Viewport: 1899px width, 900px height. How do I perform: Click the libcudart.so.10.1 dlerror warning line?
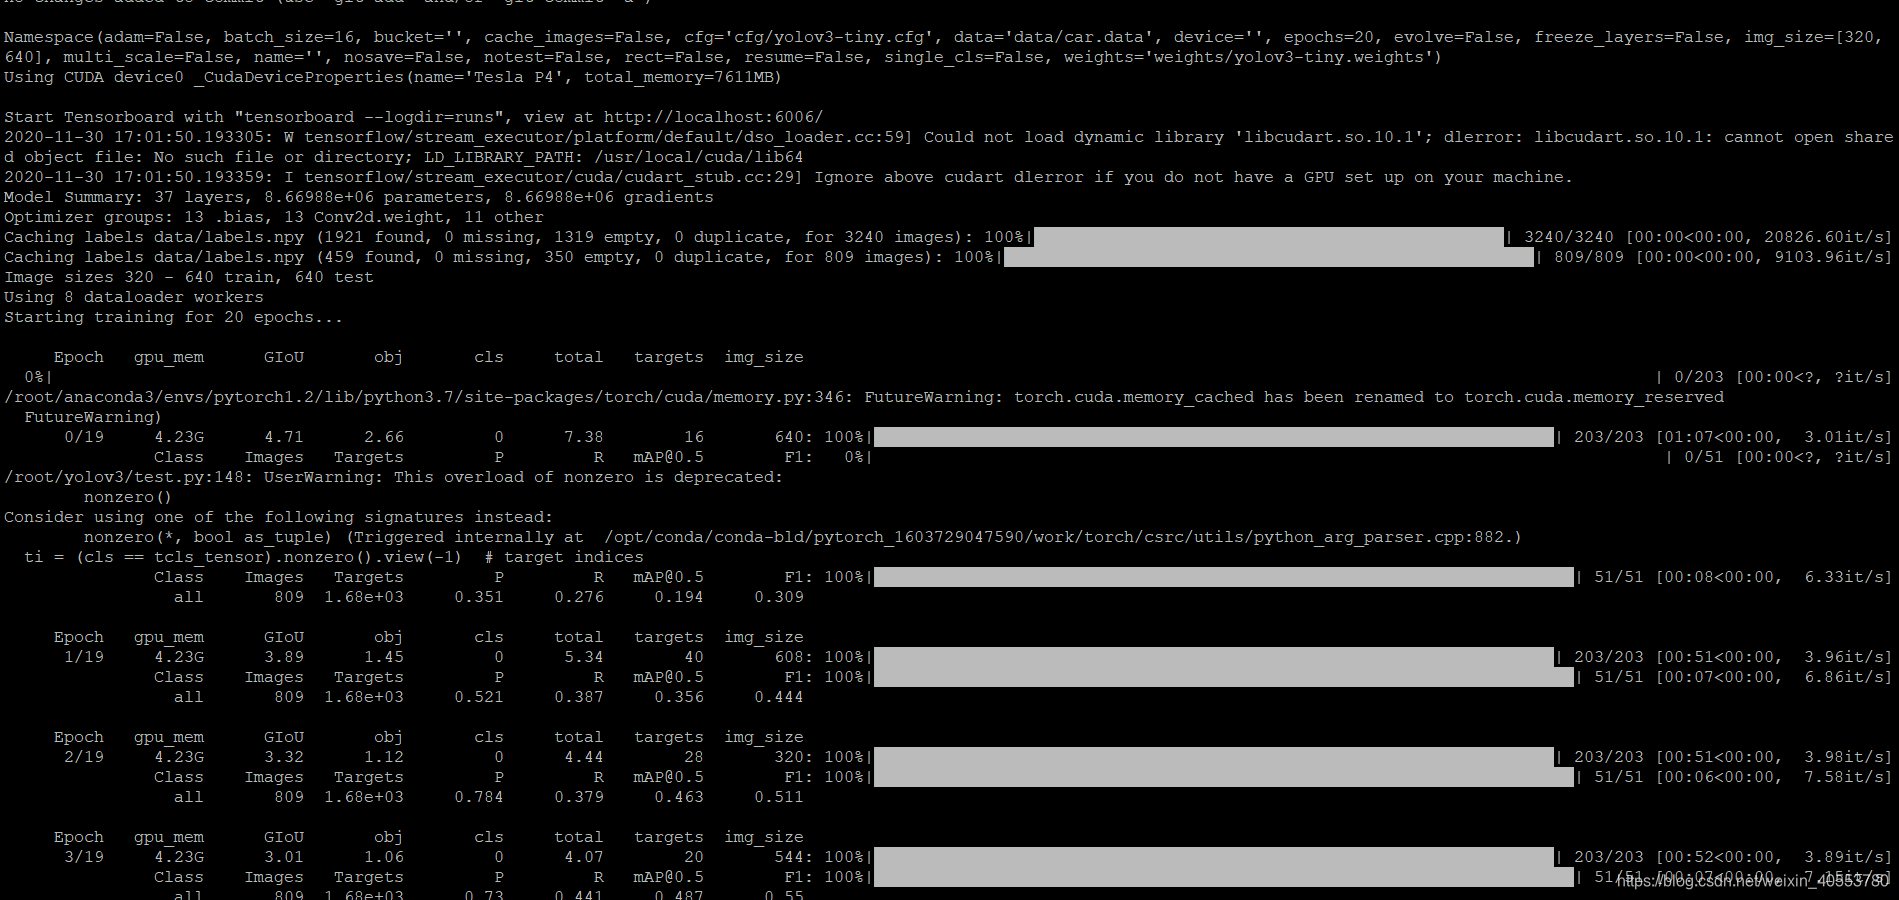[949, 147]
